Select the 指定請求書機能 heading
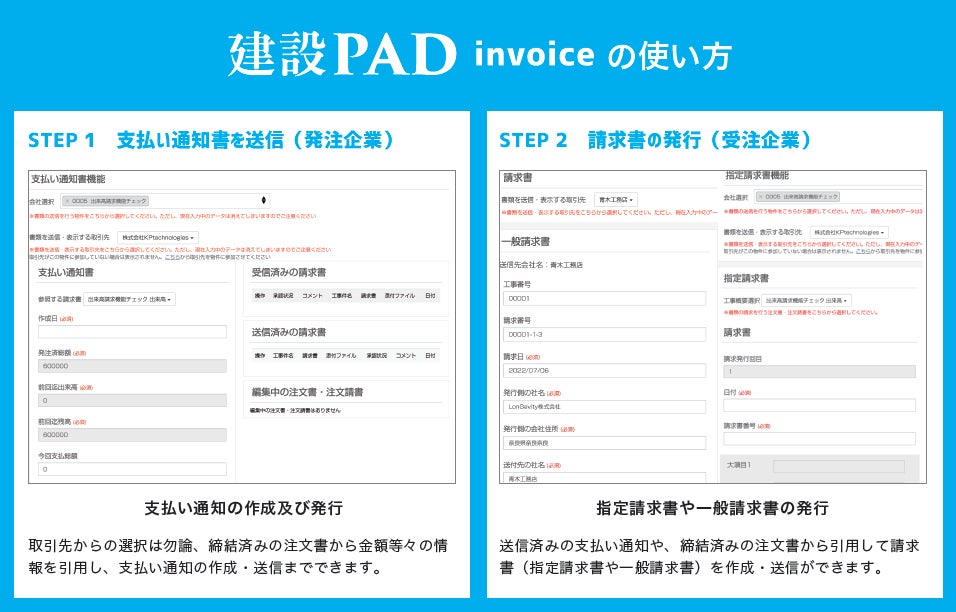 tap(757, 176)
